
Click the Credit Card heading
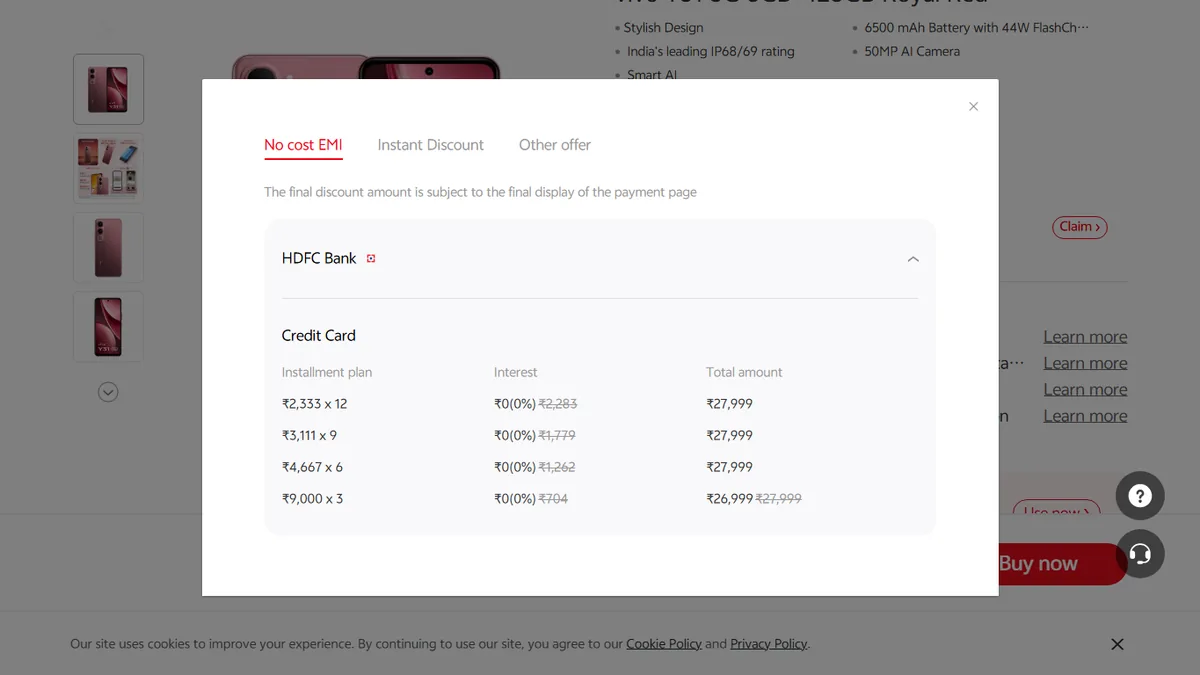(318, 336)
